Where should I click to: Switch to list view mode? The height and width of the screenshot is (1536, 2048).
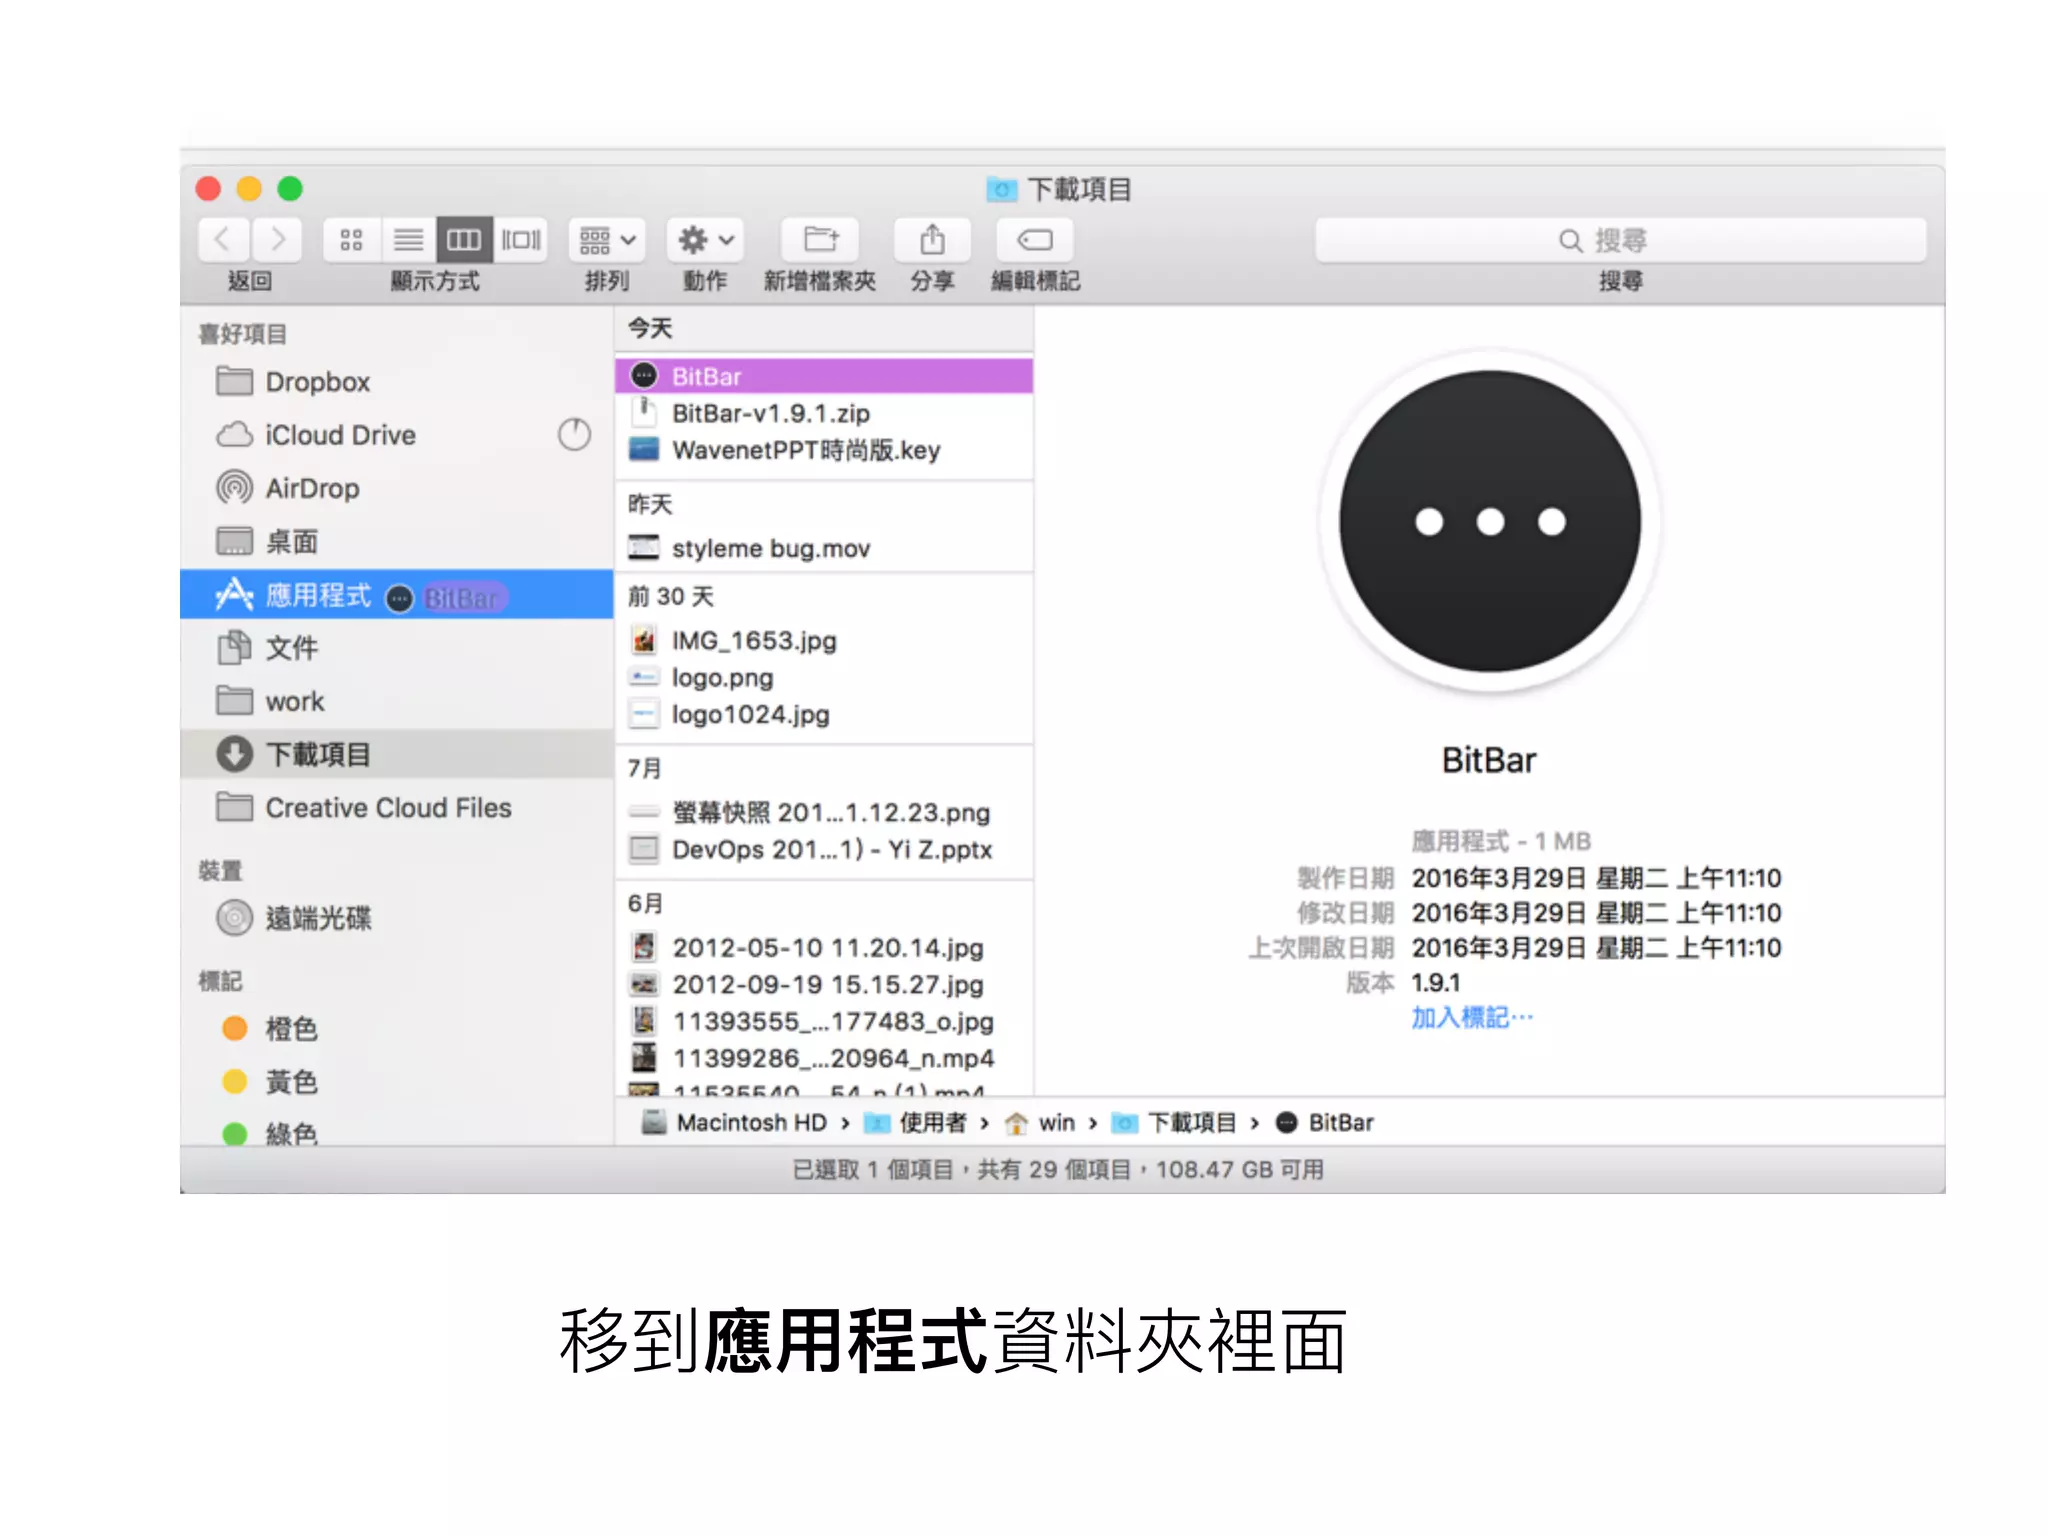point(408,240)
